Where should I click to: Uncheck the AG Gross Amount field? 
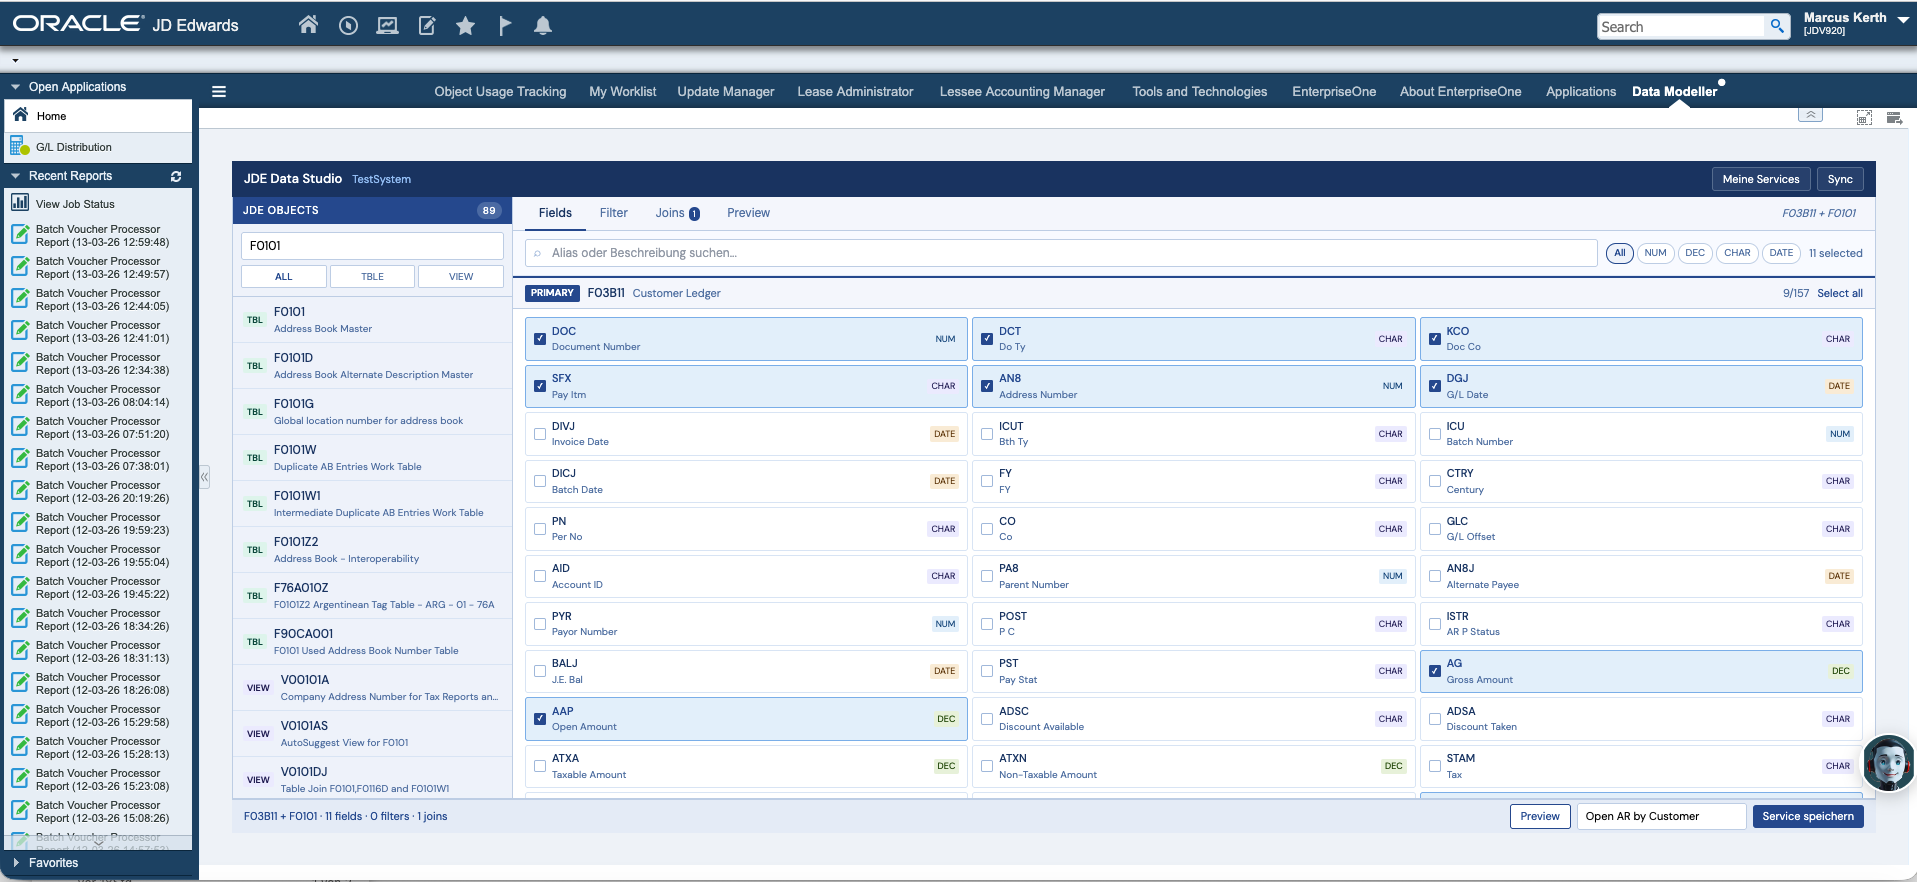(1435, 671)
